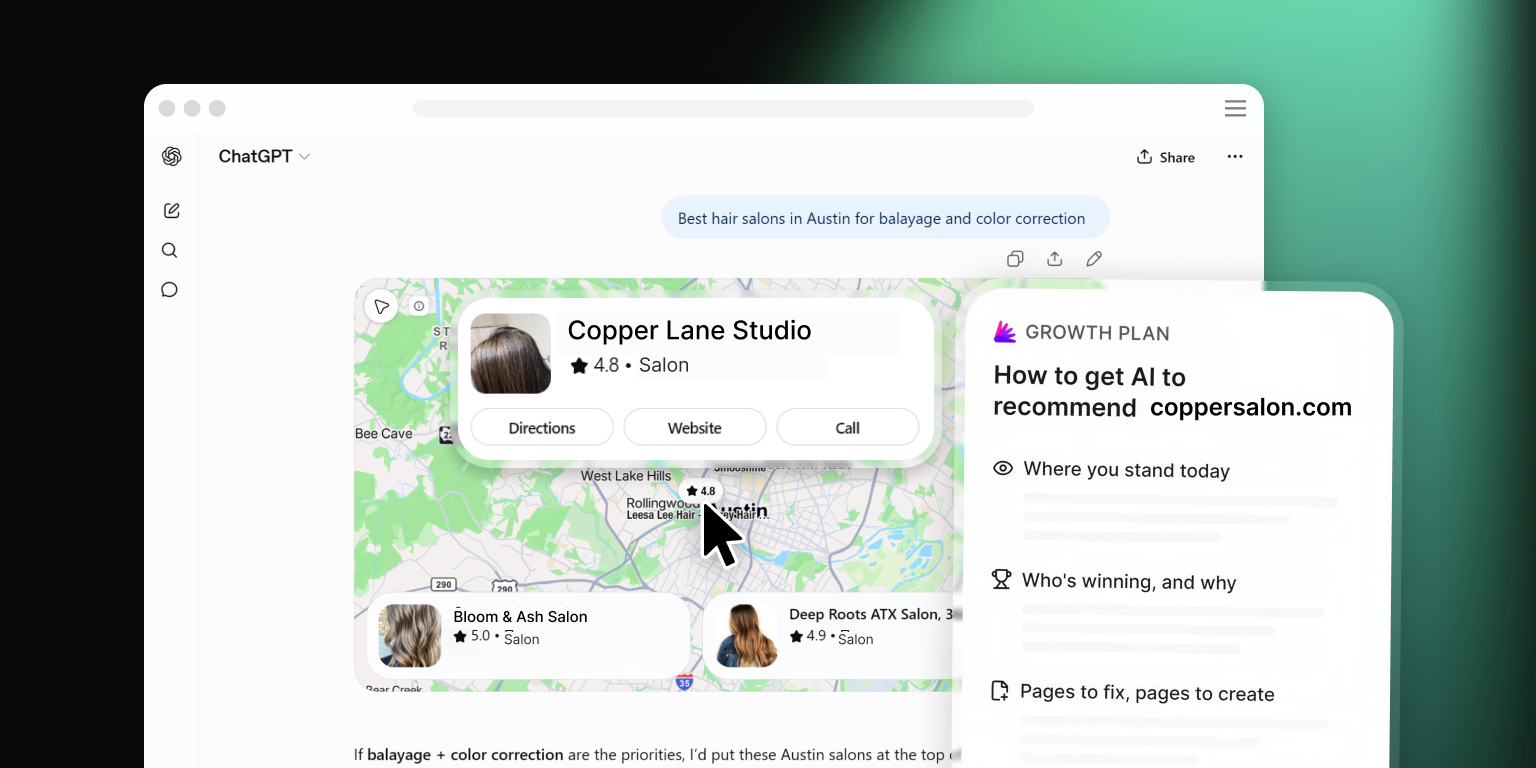Viewport: 1536px width, 768px height.
Task: Click the 4.8 Salon rating under Copper Lane Studio
Action: 629,365
